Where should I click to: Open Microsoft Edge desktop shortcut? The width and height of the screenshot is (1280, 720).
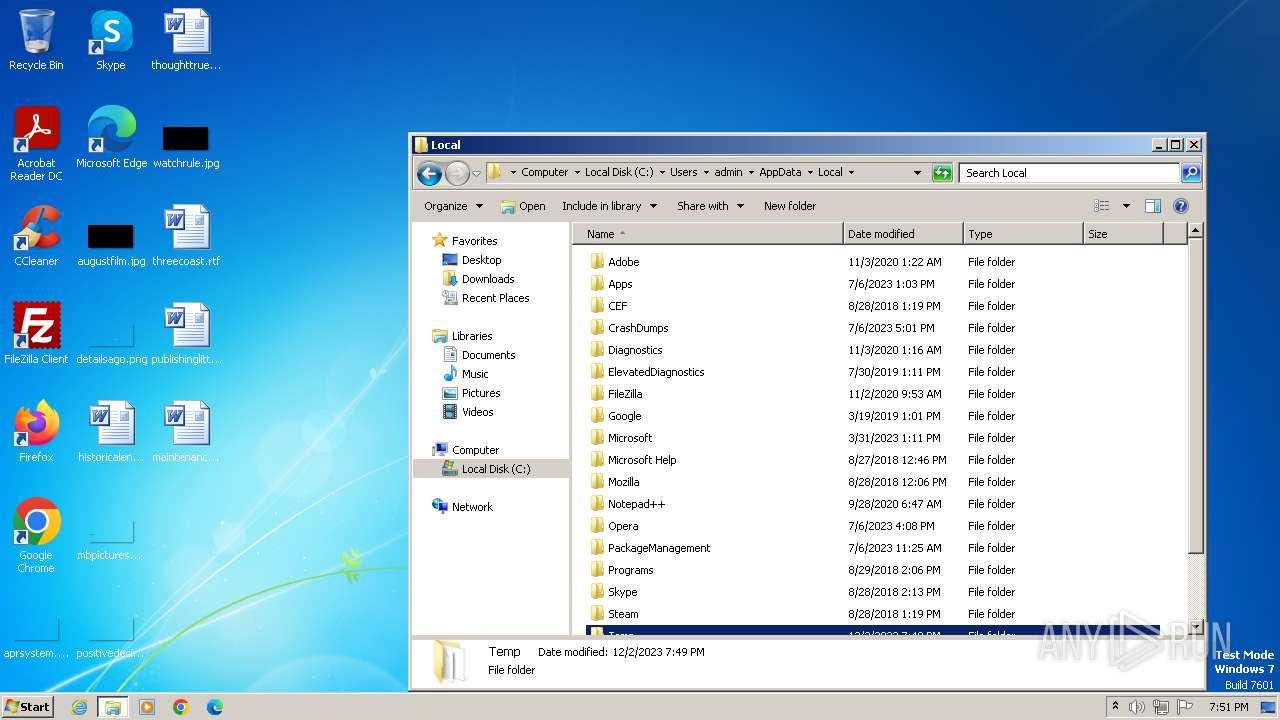(111, 138)
